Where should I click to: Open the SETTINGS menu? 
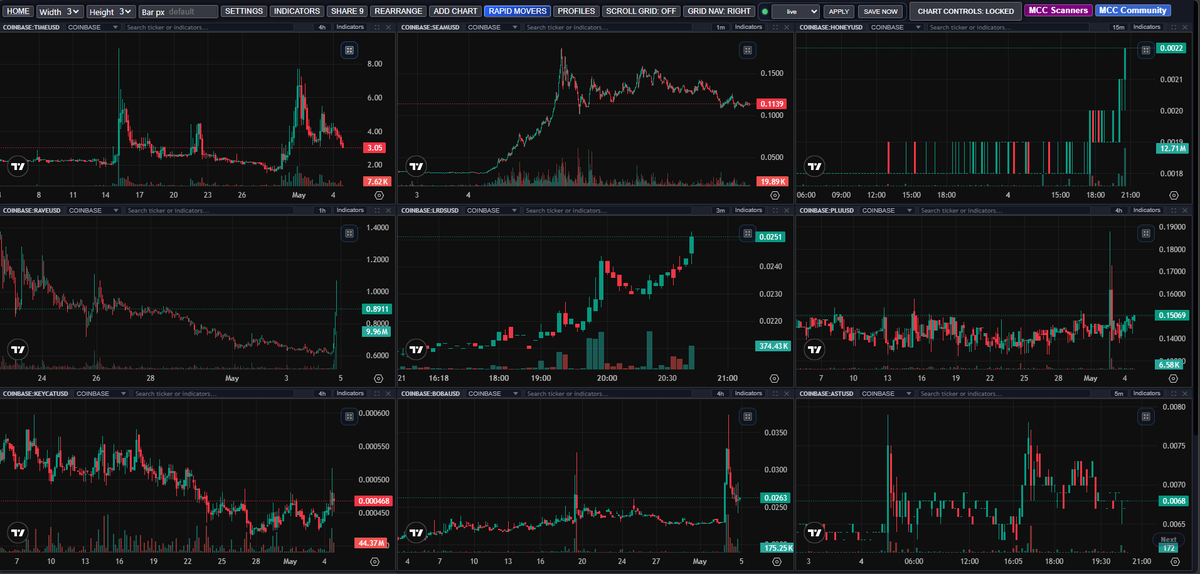point(243,11)
